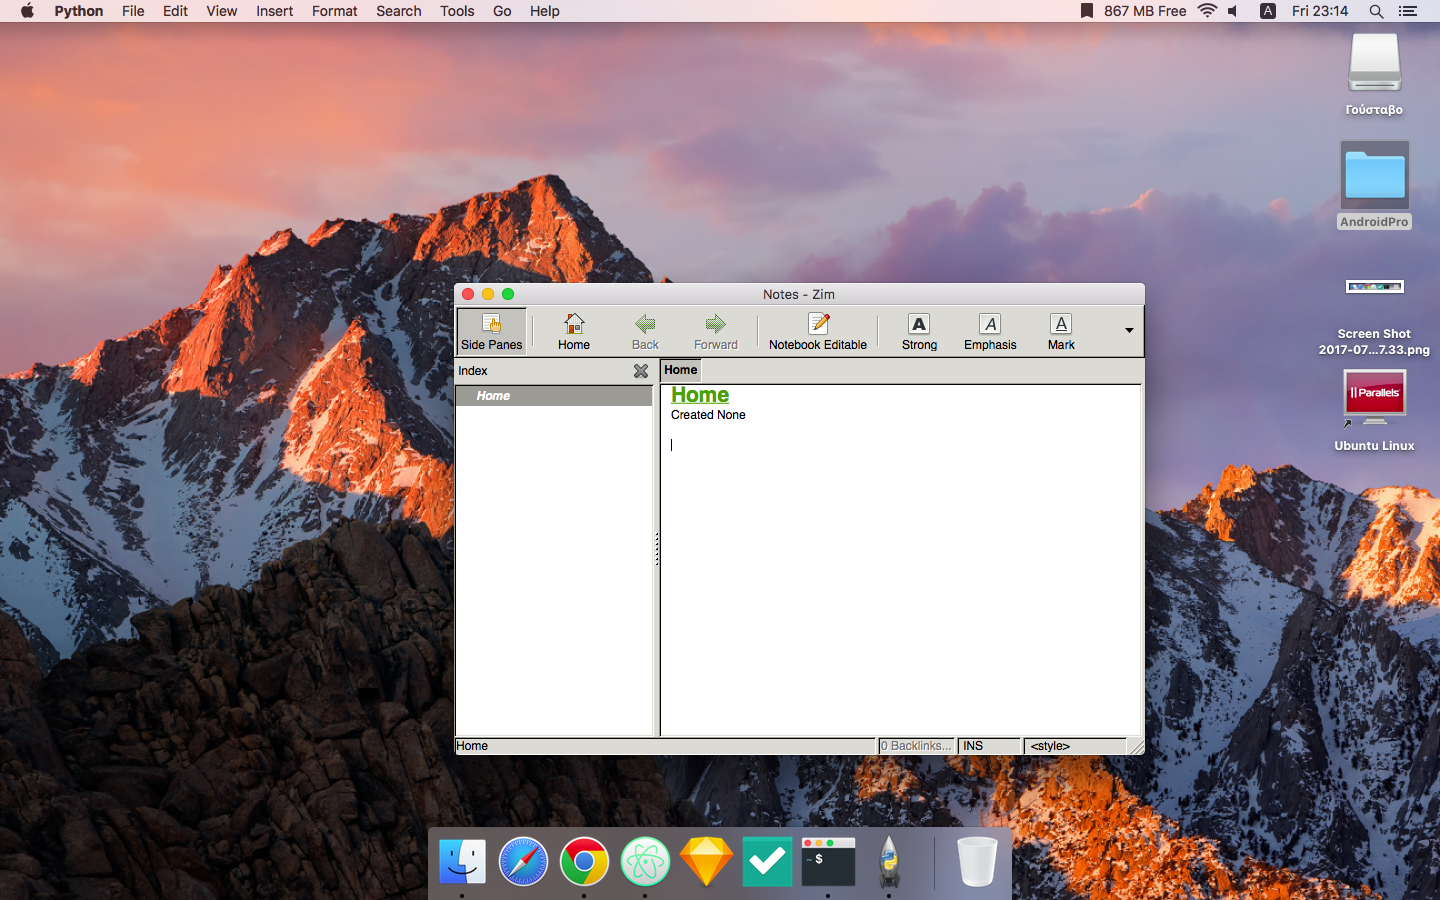Open the Search menu
The image size is (1440, 900).
click(x=398, y=11)
